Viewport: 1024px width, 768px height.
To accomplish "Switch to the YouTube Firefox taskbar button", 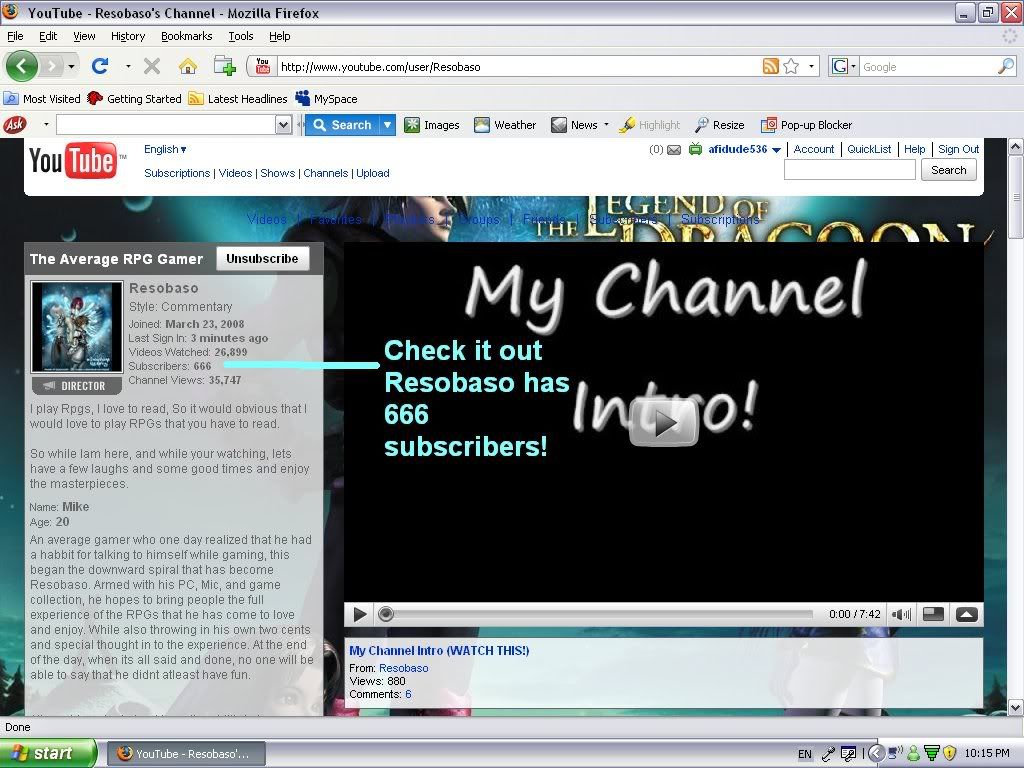I will (x=186, y=754).
